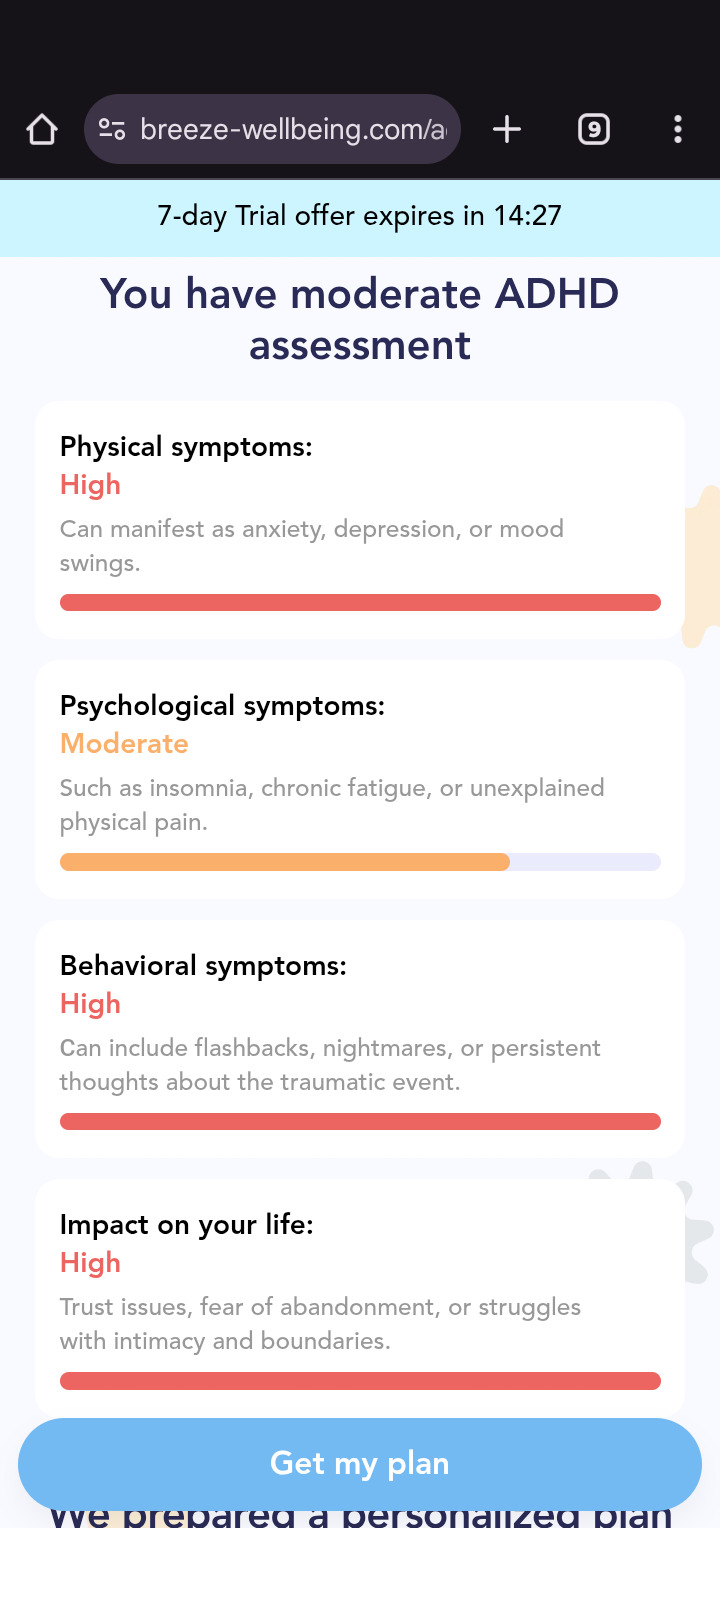The height and width of the screenshot is (1612, 720).
Task: Select the Psychological symptoms card heading
Action: pos(222,706)
